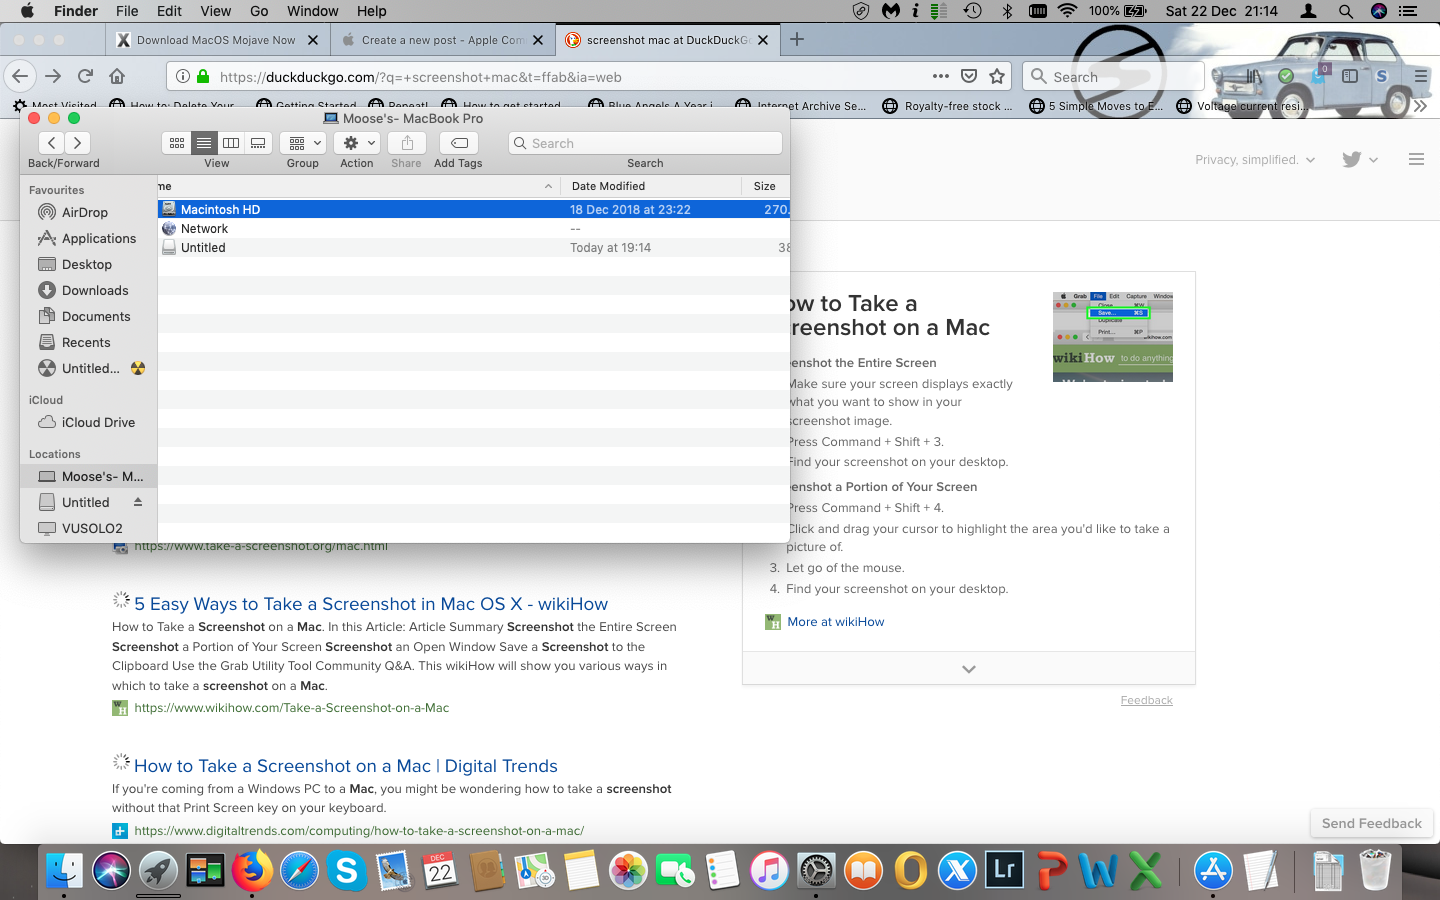Close the Create a new post tab

538,40
